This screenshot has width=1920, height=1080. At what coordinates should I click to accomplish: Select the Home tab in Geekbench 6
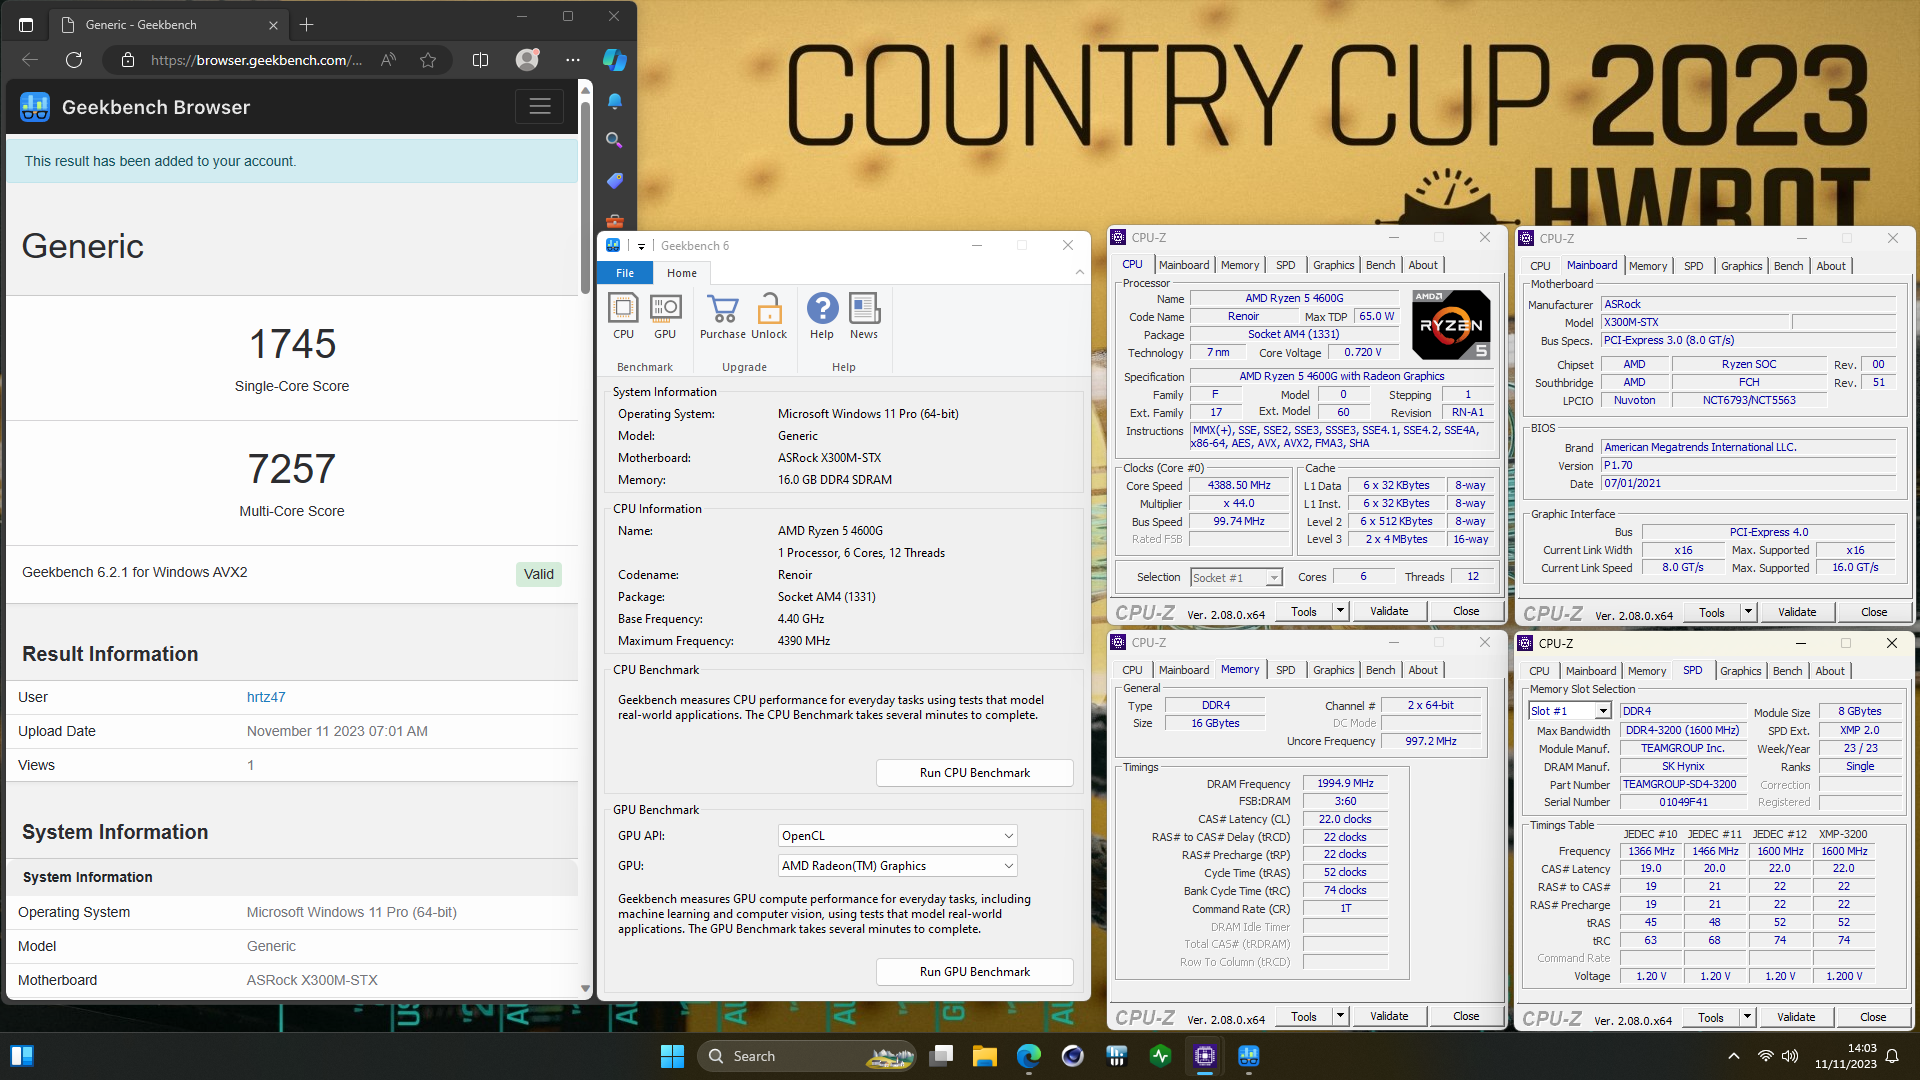click(x=682, y=273)
